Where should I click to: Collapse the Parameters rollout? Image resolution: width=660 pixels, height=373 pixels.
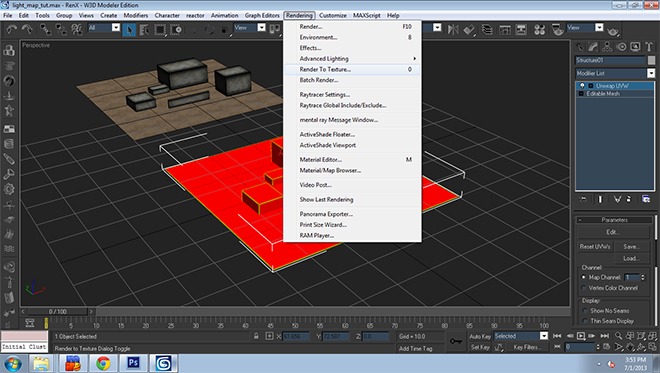point(580,220)
